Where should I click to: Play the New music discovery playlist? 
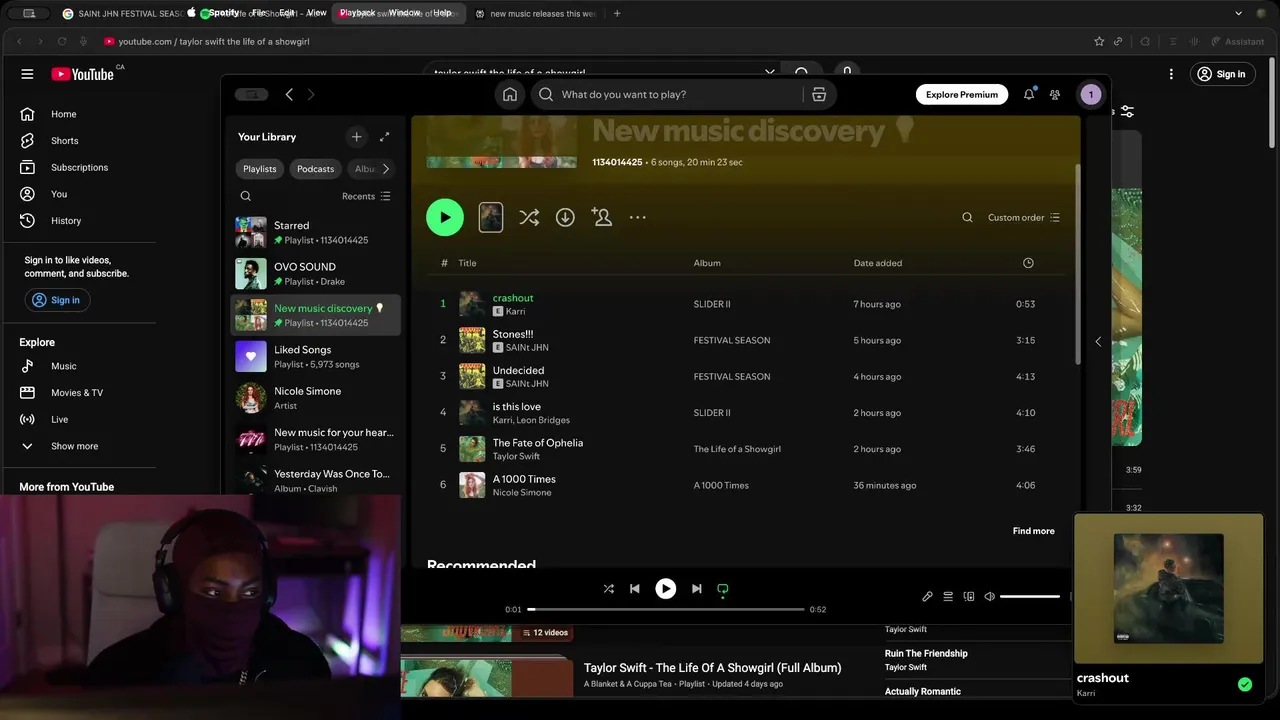pos(445,217)
